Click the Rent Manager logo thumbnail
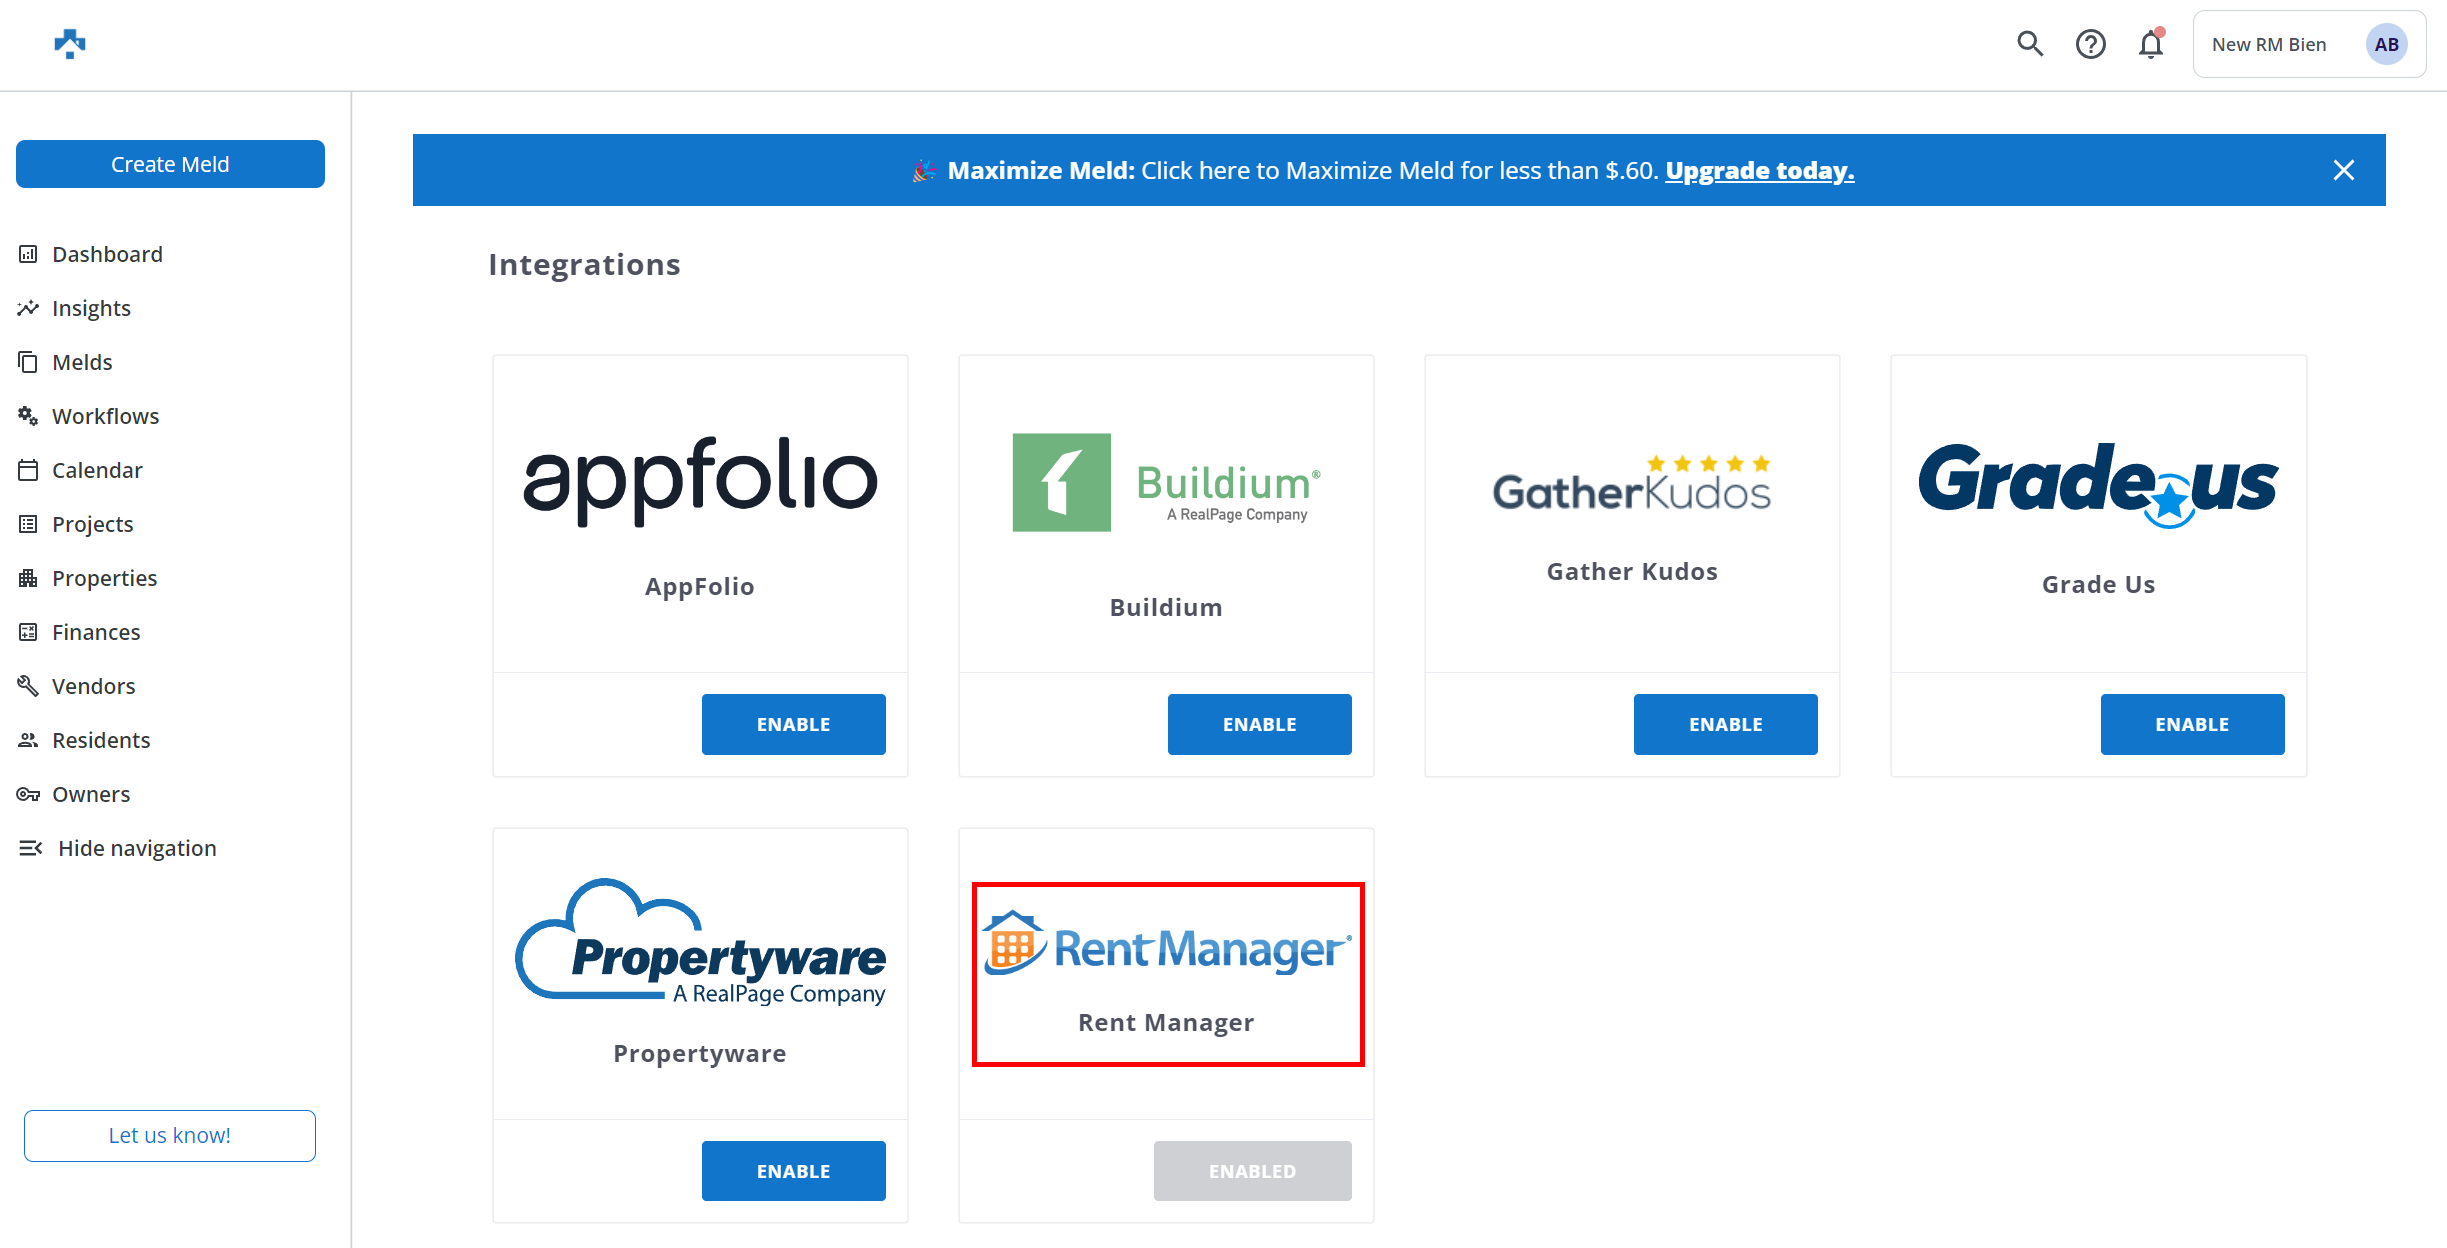The height and width of the screenshot is (1248, 2447). tap(1167, 946)
